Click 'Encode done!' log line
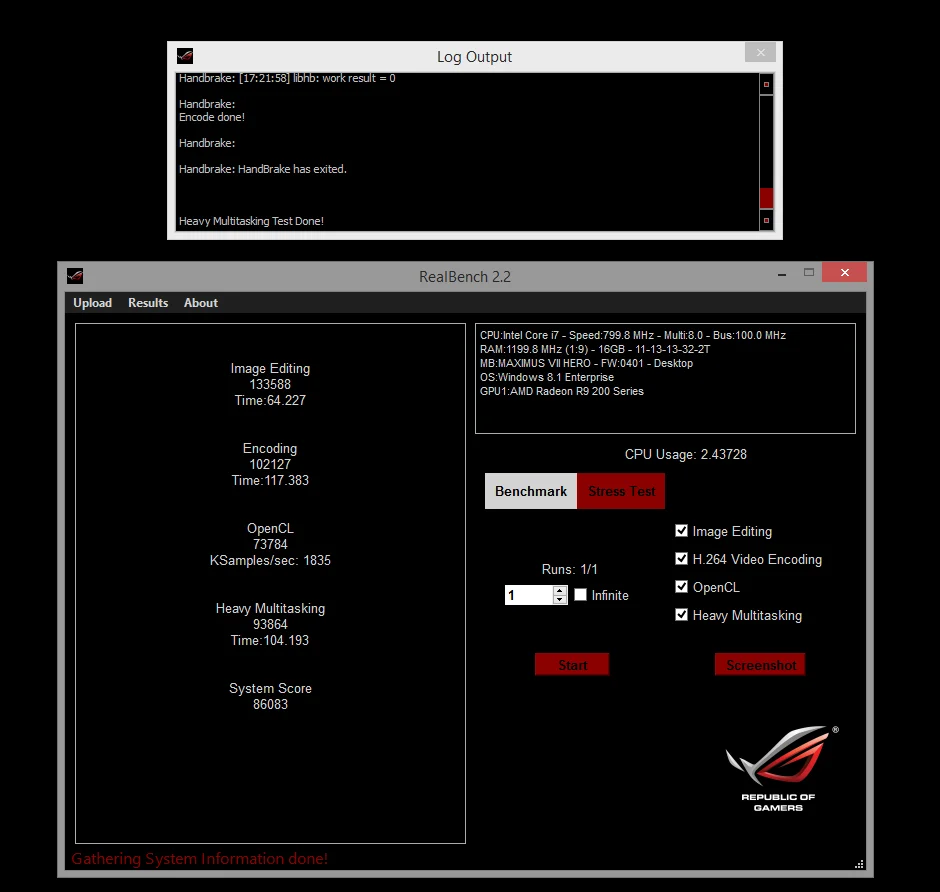This screenshot has height=892, width=940. pos(212,117)
